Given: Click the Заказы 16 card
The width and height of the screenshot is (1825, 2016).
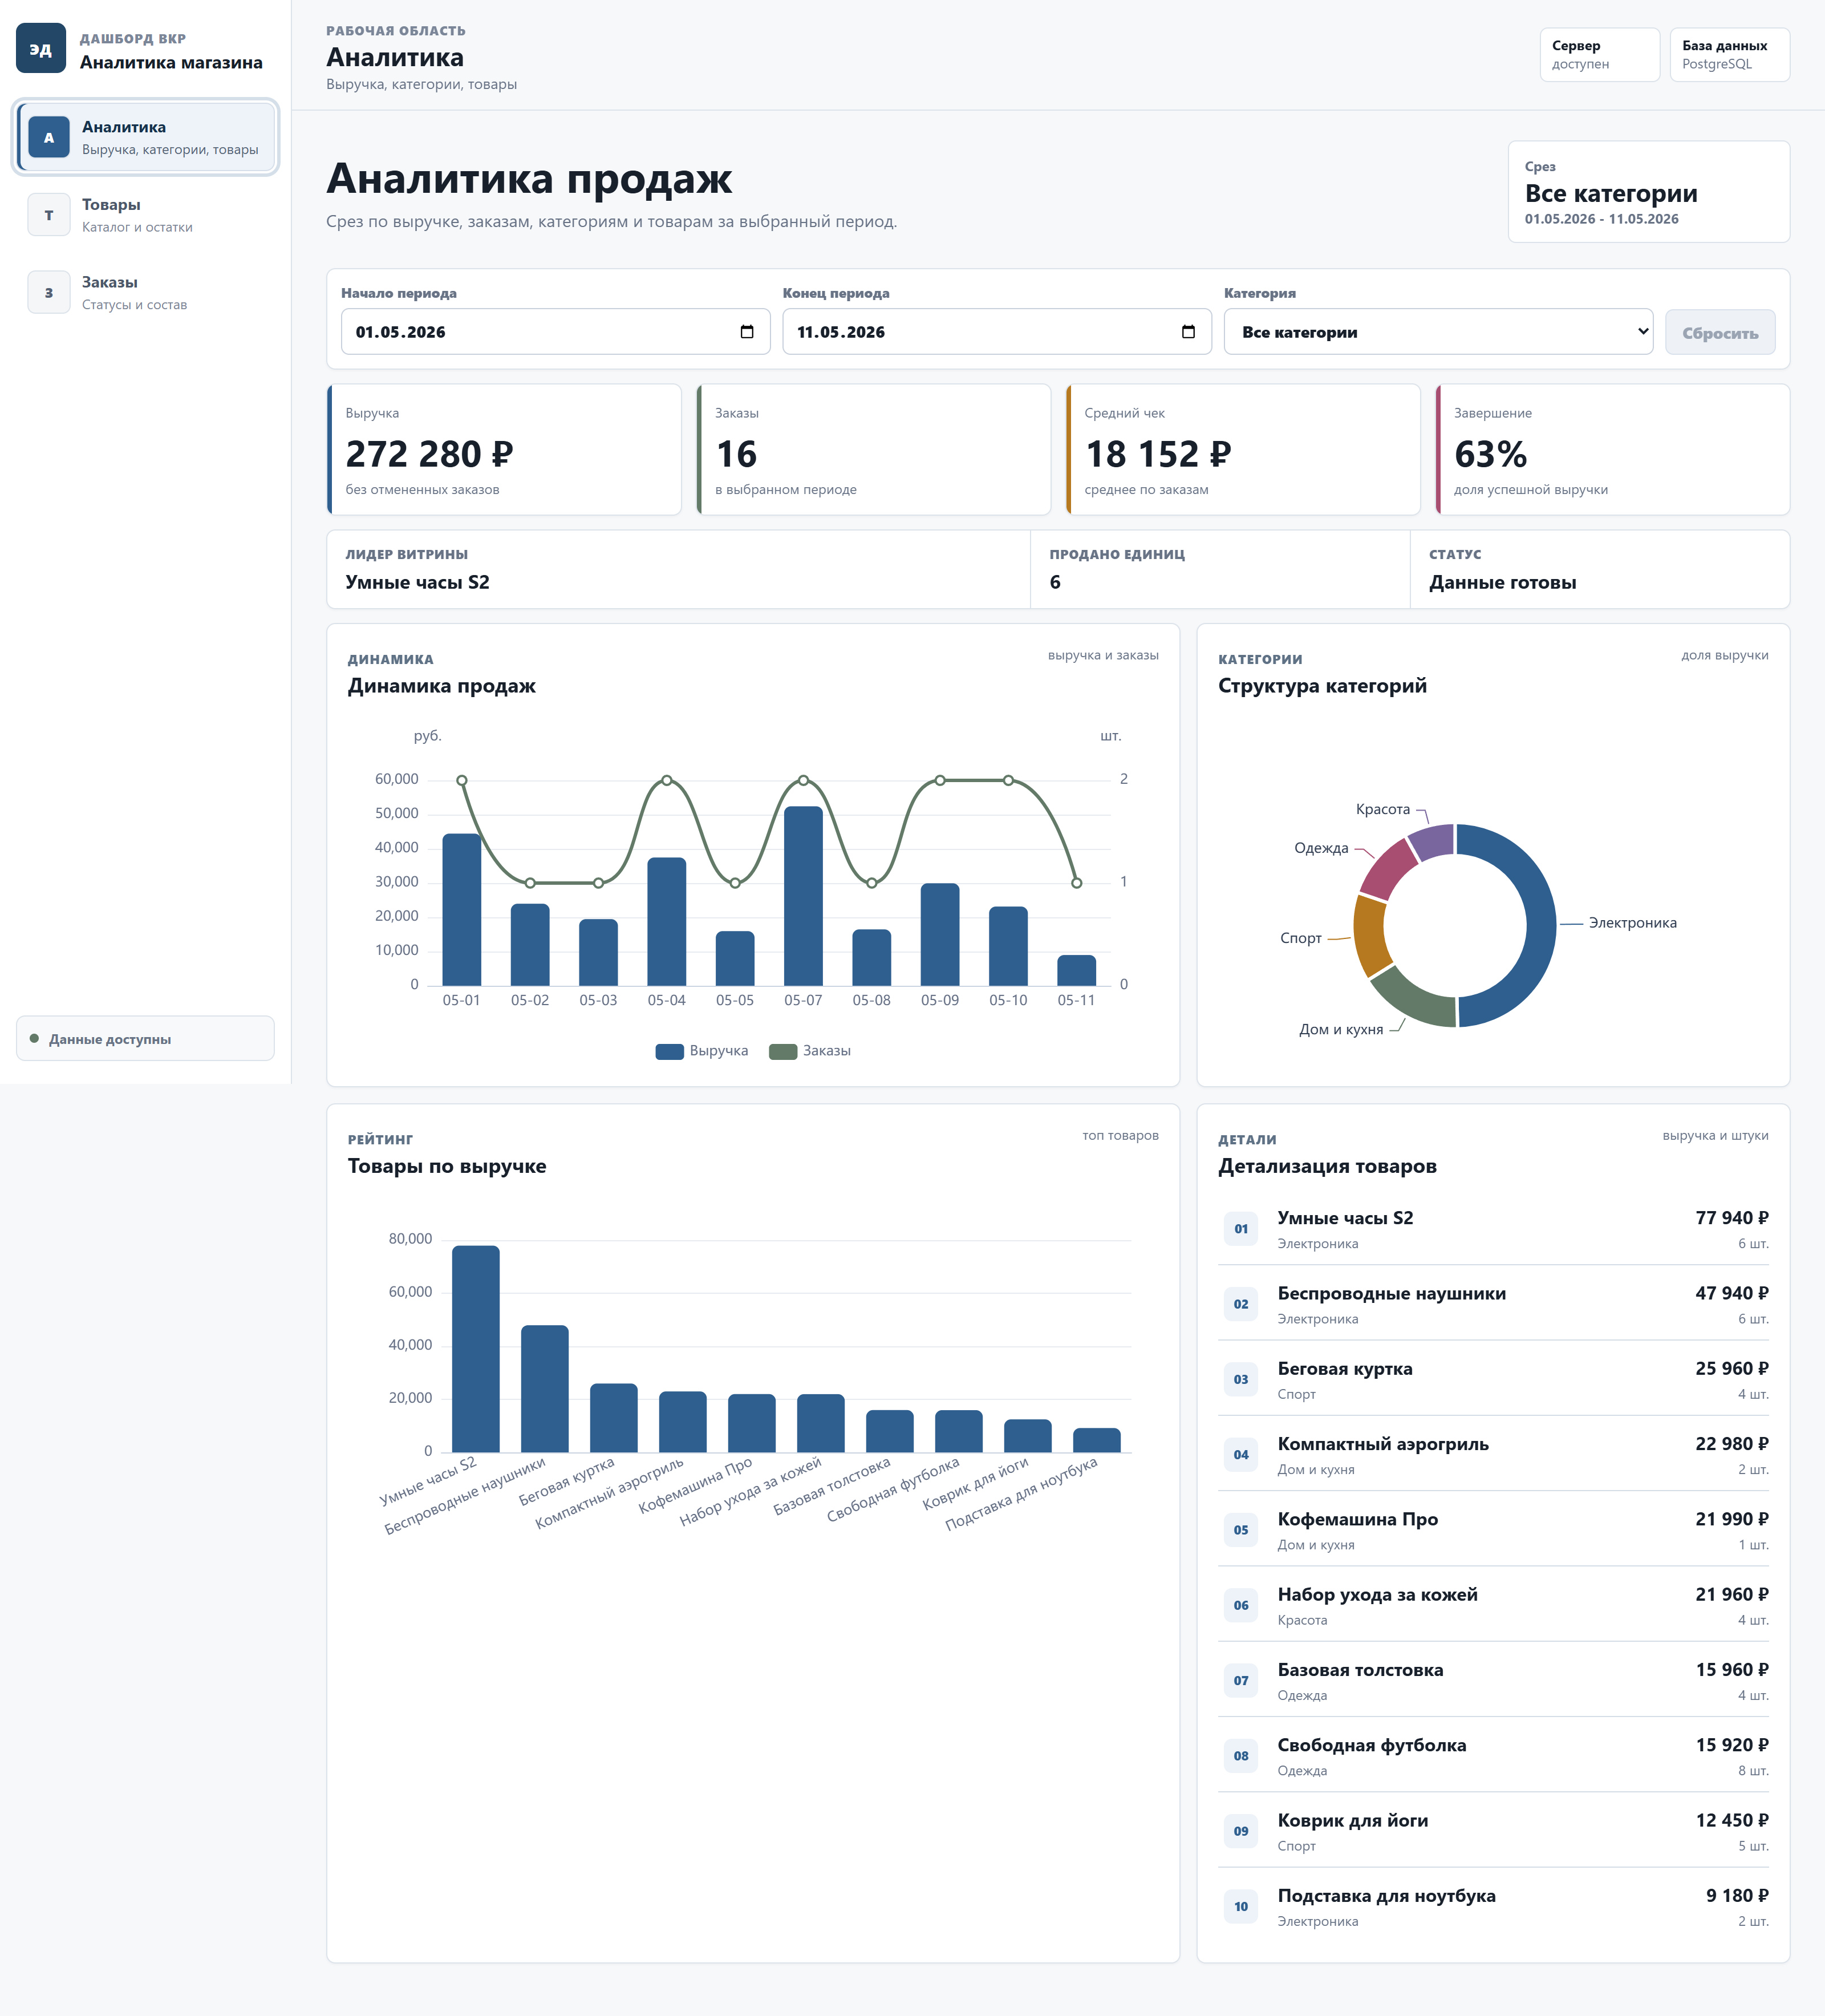Looking at the screenshot, I should pos(874,450).
